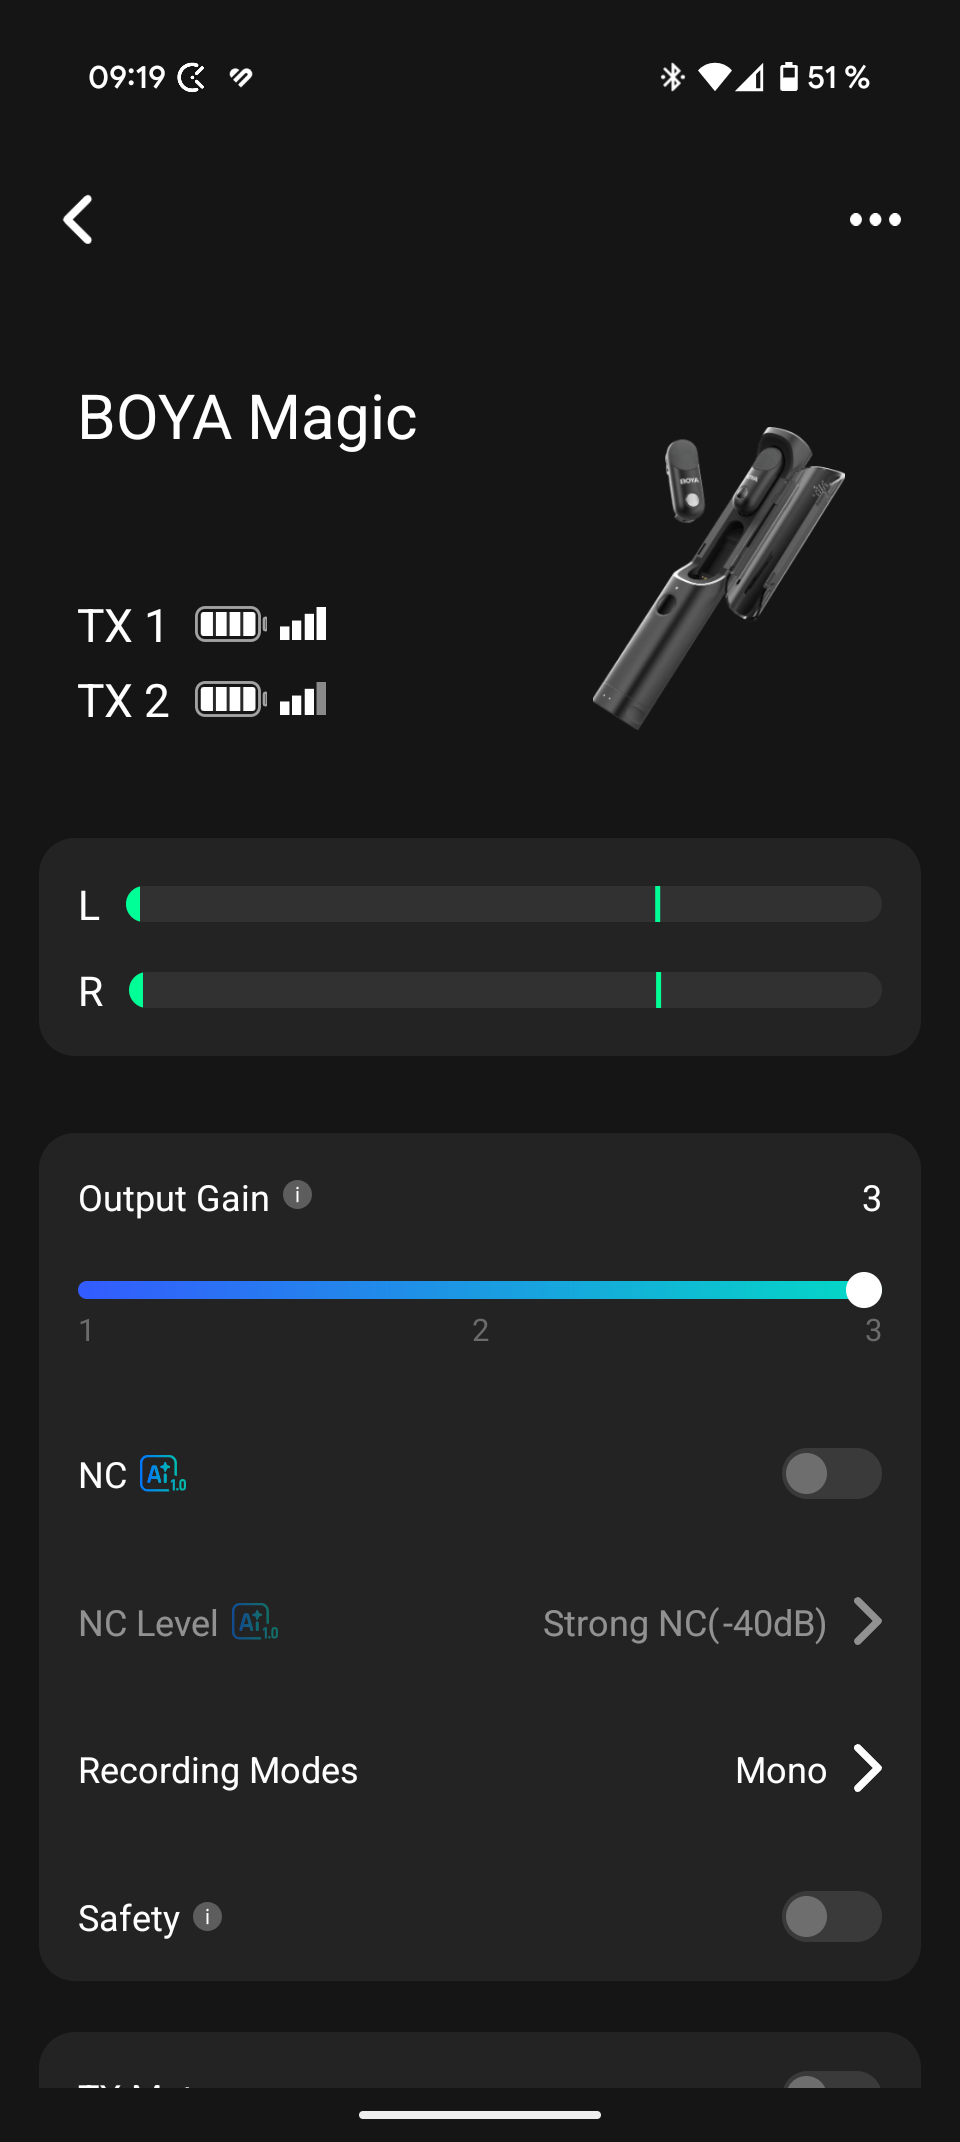Viewport: 960px width, 2142px height.
Task: Tap the Bluetooth status bar icon
Action: tap(672, 77)
